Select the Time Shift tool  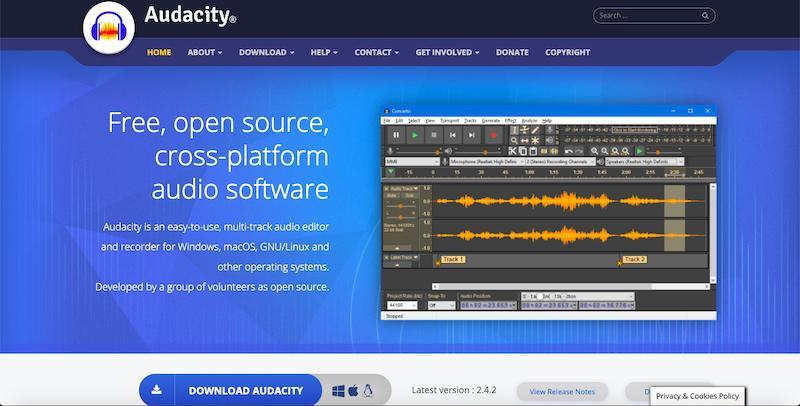click(x=524, y=140)
